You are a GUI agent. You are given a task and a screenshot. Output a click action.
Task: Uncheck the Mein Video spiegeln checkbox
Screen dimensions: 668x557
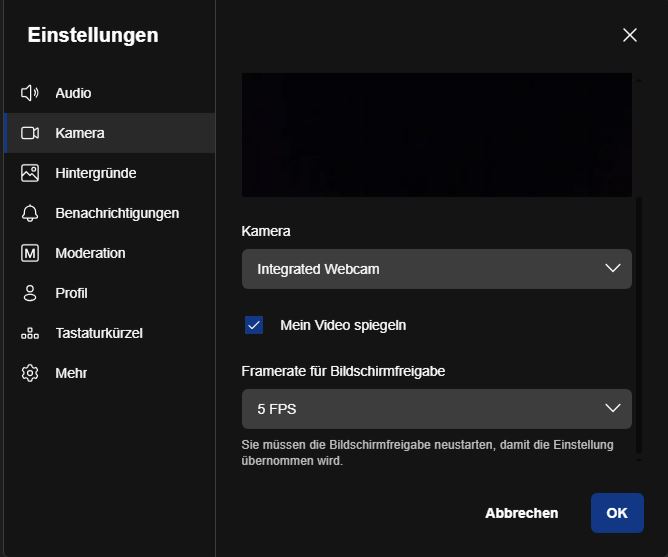254,325
